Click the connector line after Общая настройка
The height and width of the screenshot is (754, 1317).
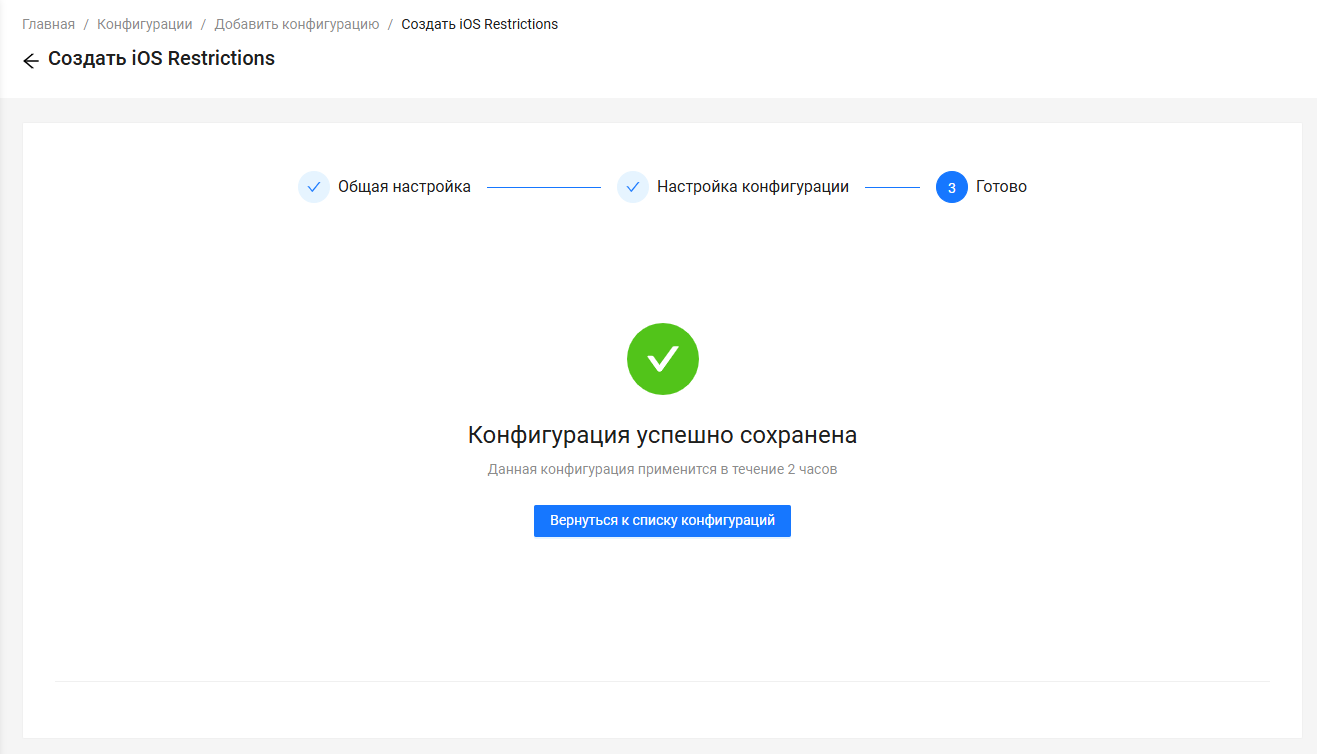click(543, 187)
